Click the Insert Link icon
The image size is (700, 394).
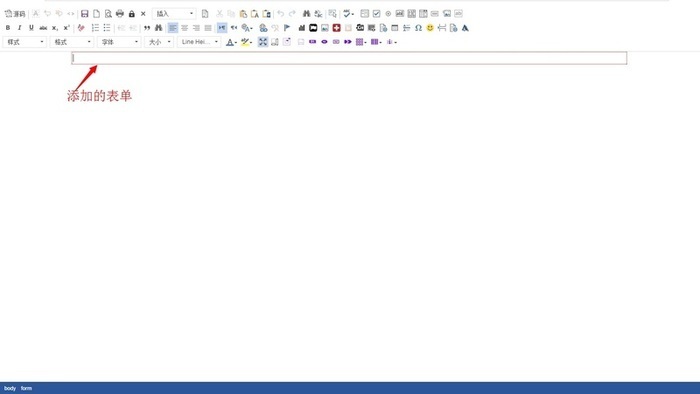[263, 28]
